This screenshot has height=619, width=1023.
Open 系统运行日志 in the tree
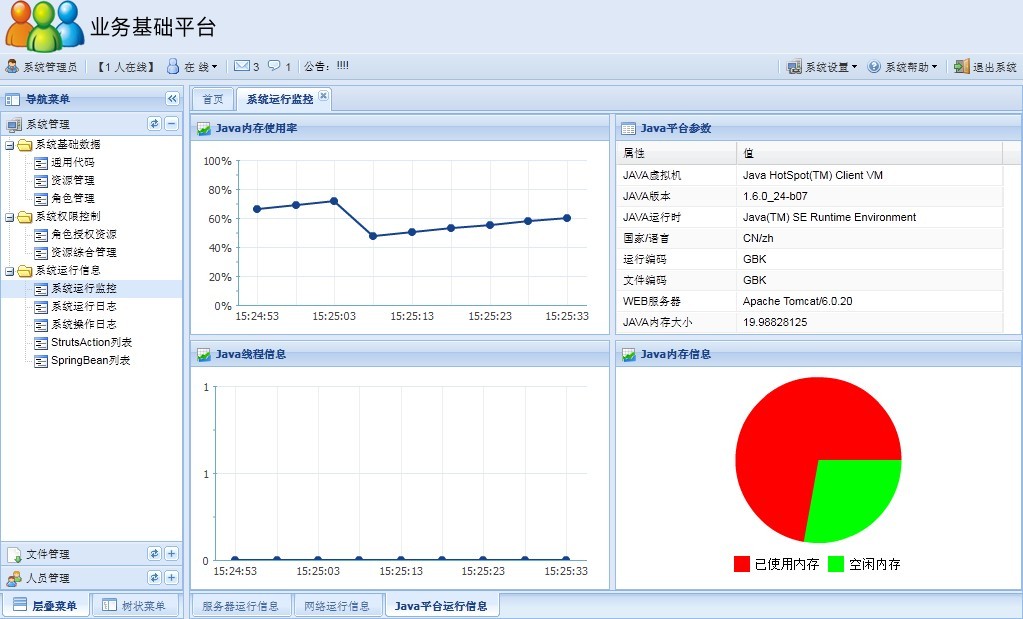pyautogui.click(x=84, y=307)
